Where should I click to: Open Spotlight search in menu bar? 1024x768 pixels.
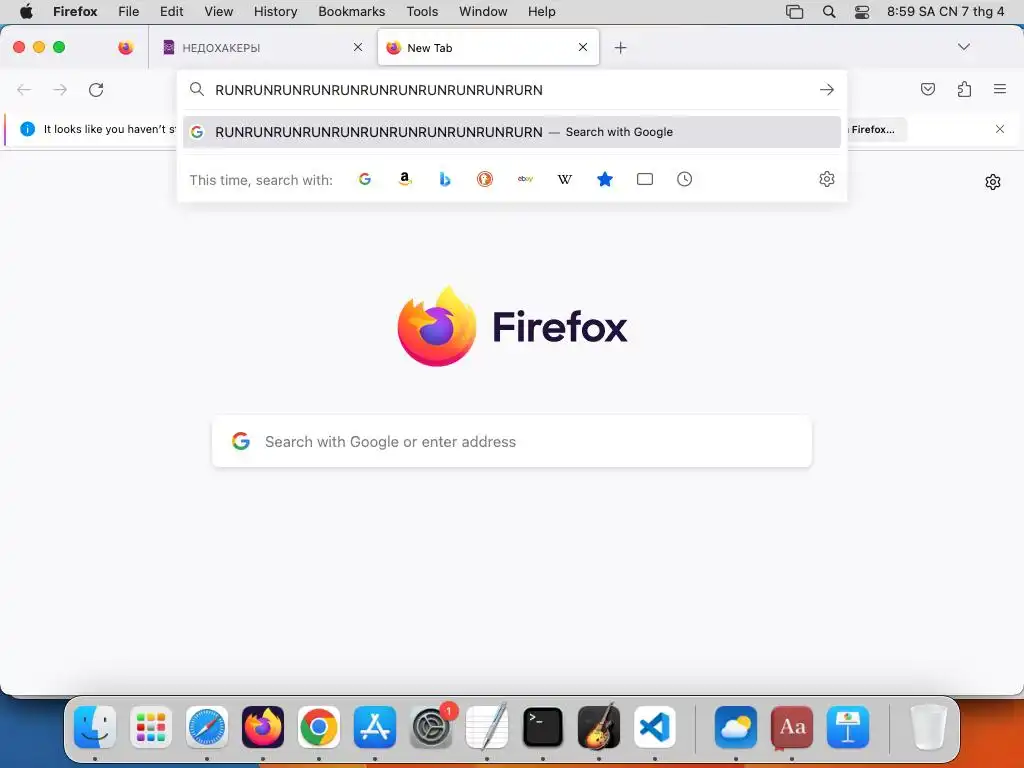coord(829,11)
